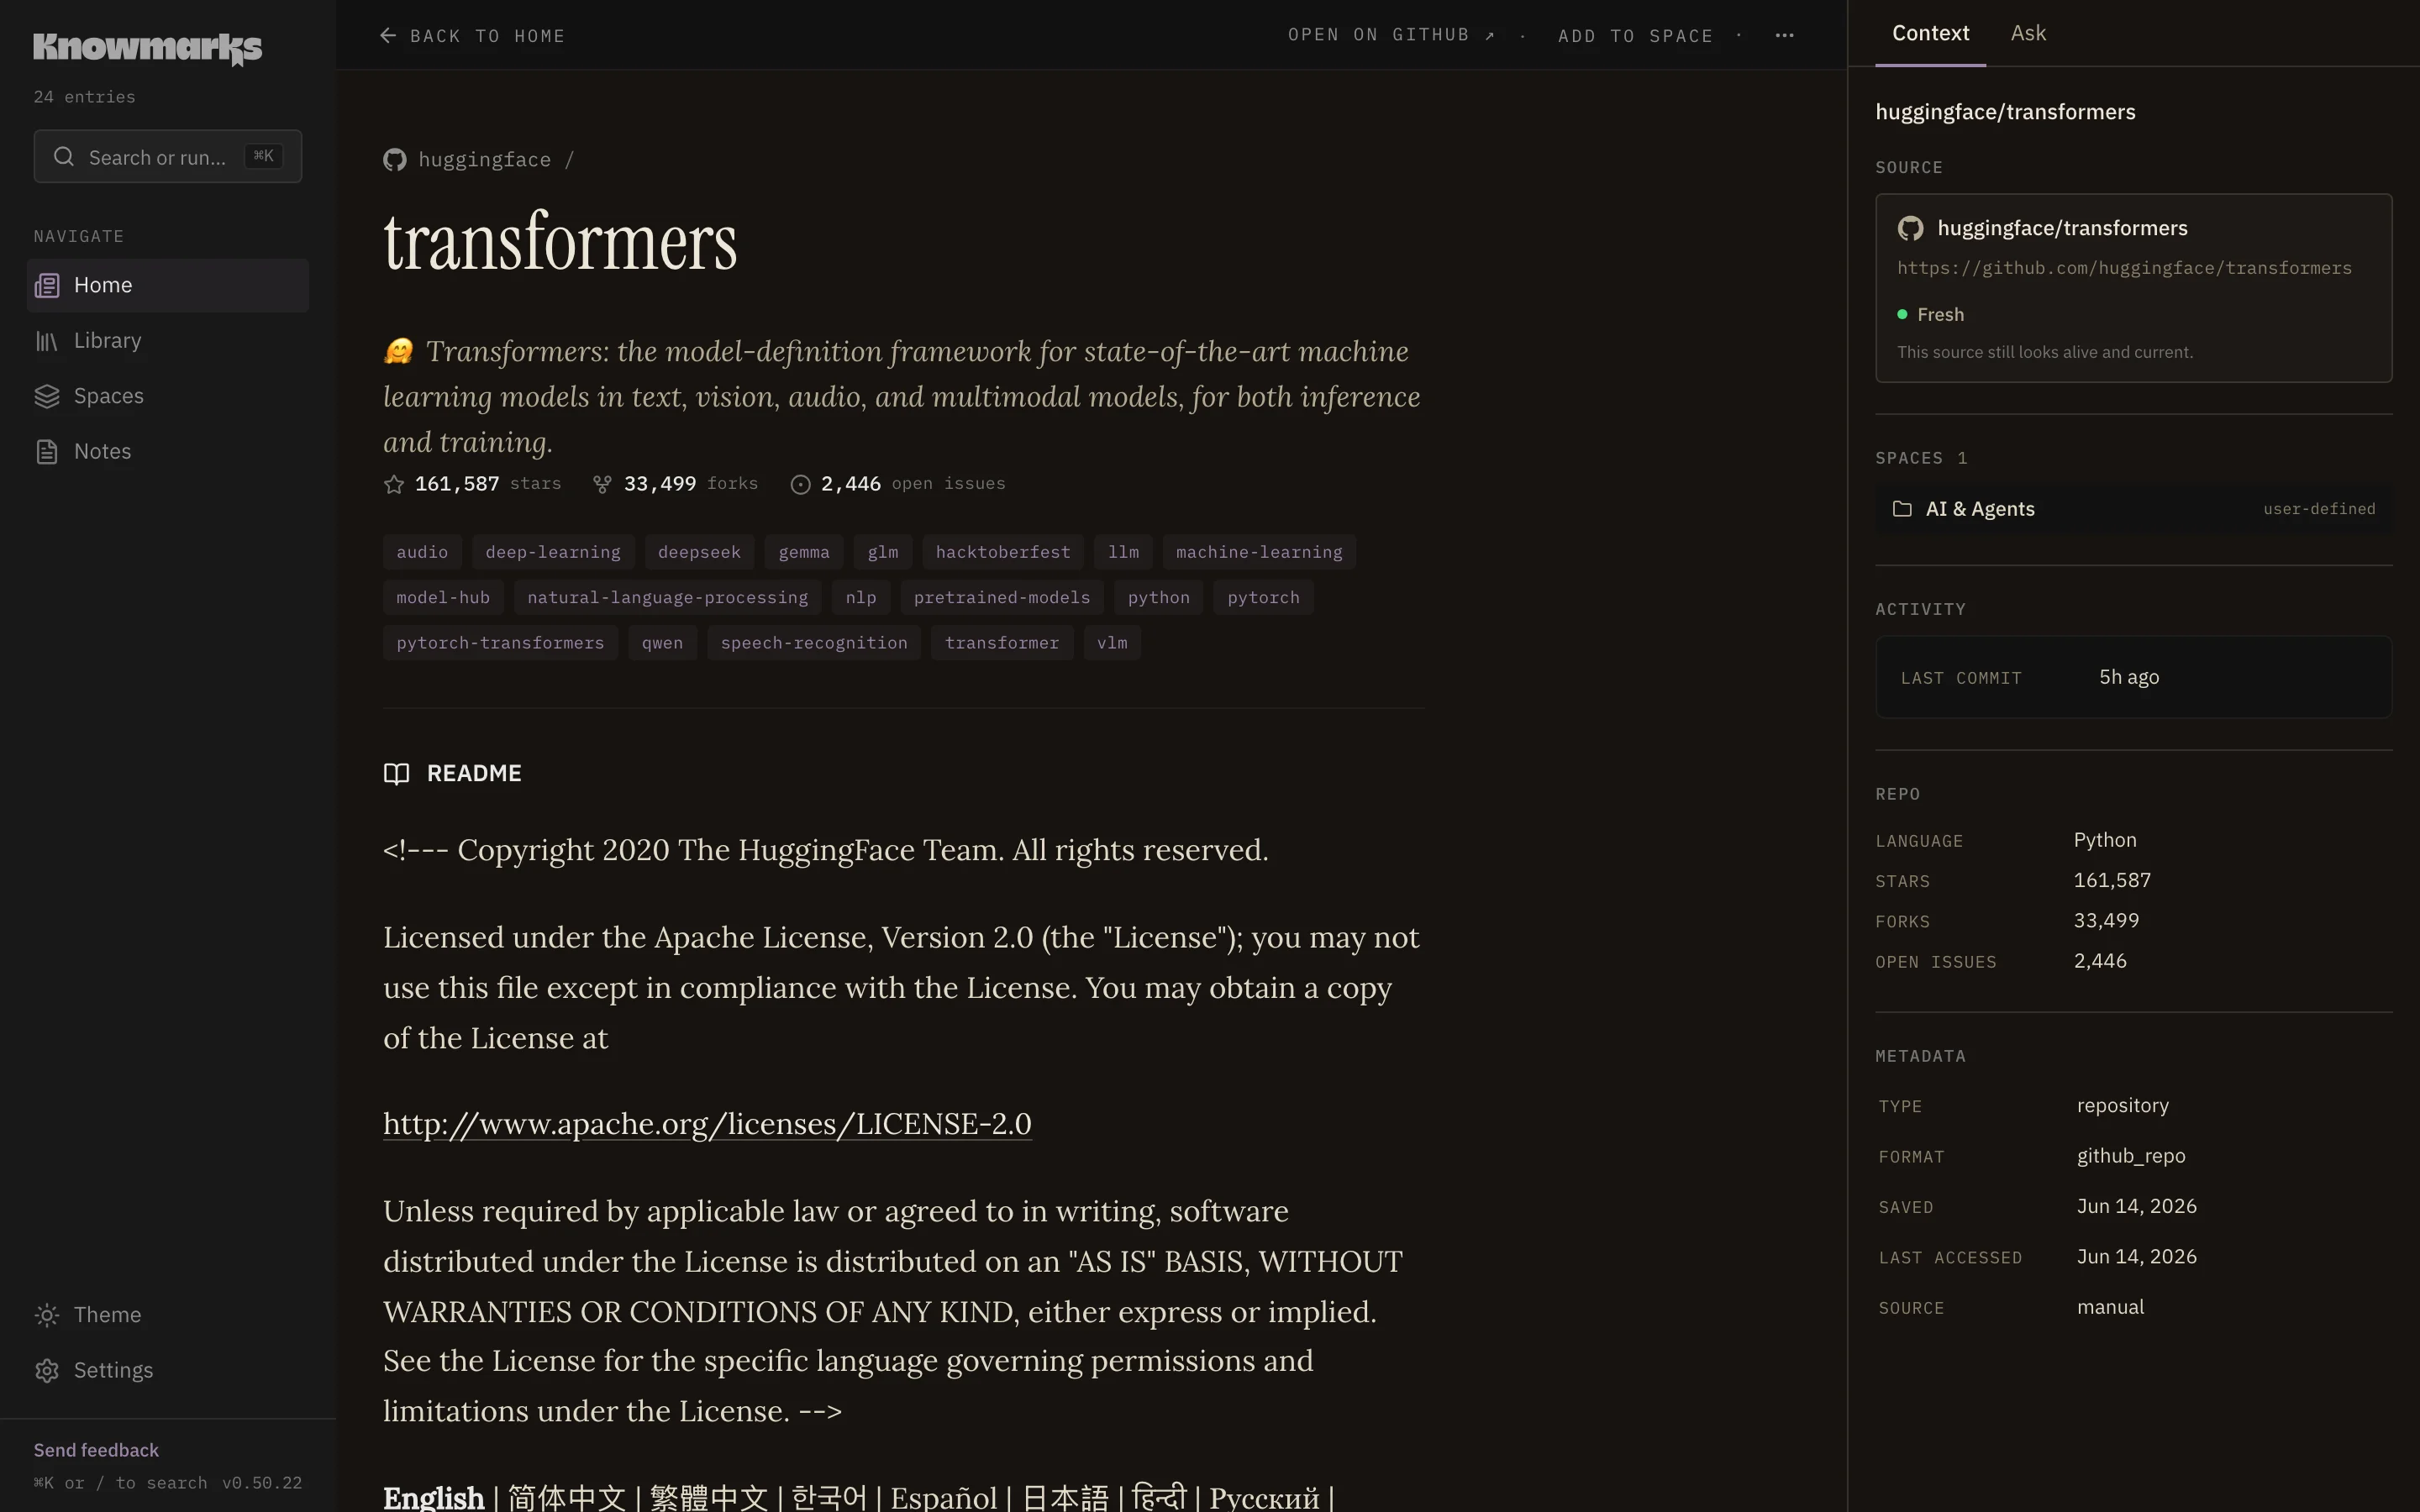The image size is (2420, 1512).
Task: Select Home in the sidebar
Action: [x=168, y=285]
